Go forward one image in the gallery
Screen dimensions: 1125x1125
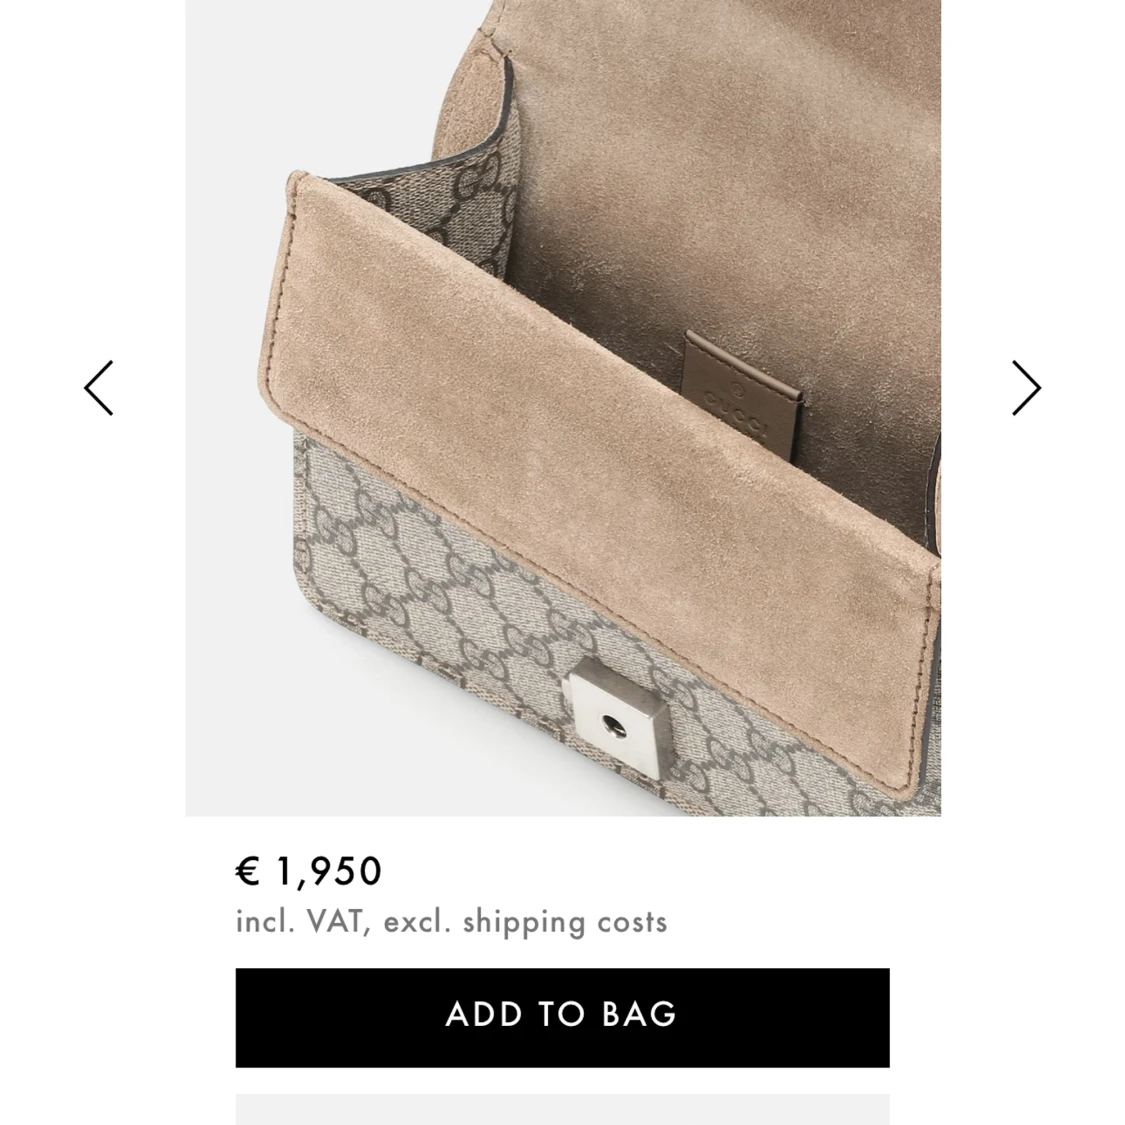(x=1026, y=388)
